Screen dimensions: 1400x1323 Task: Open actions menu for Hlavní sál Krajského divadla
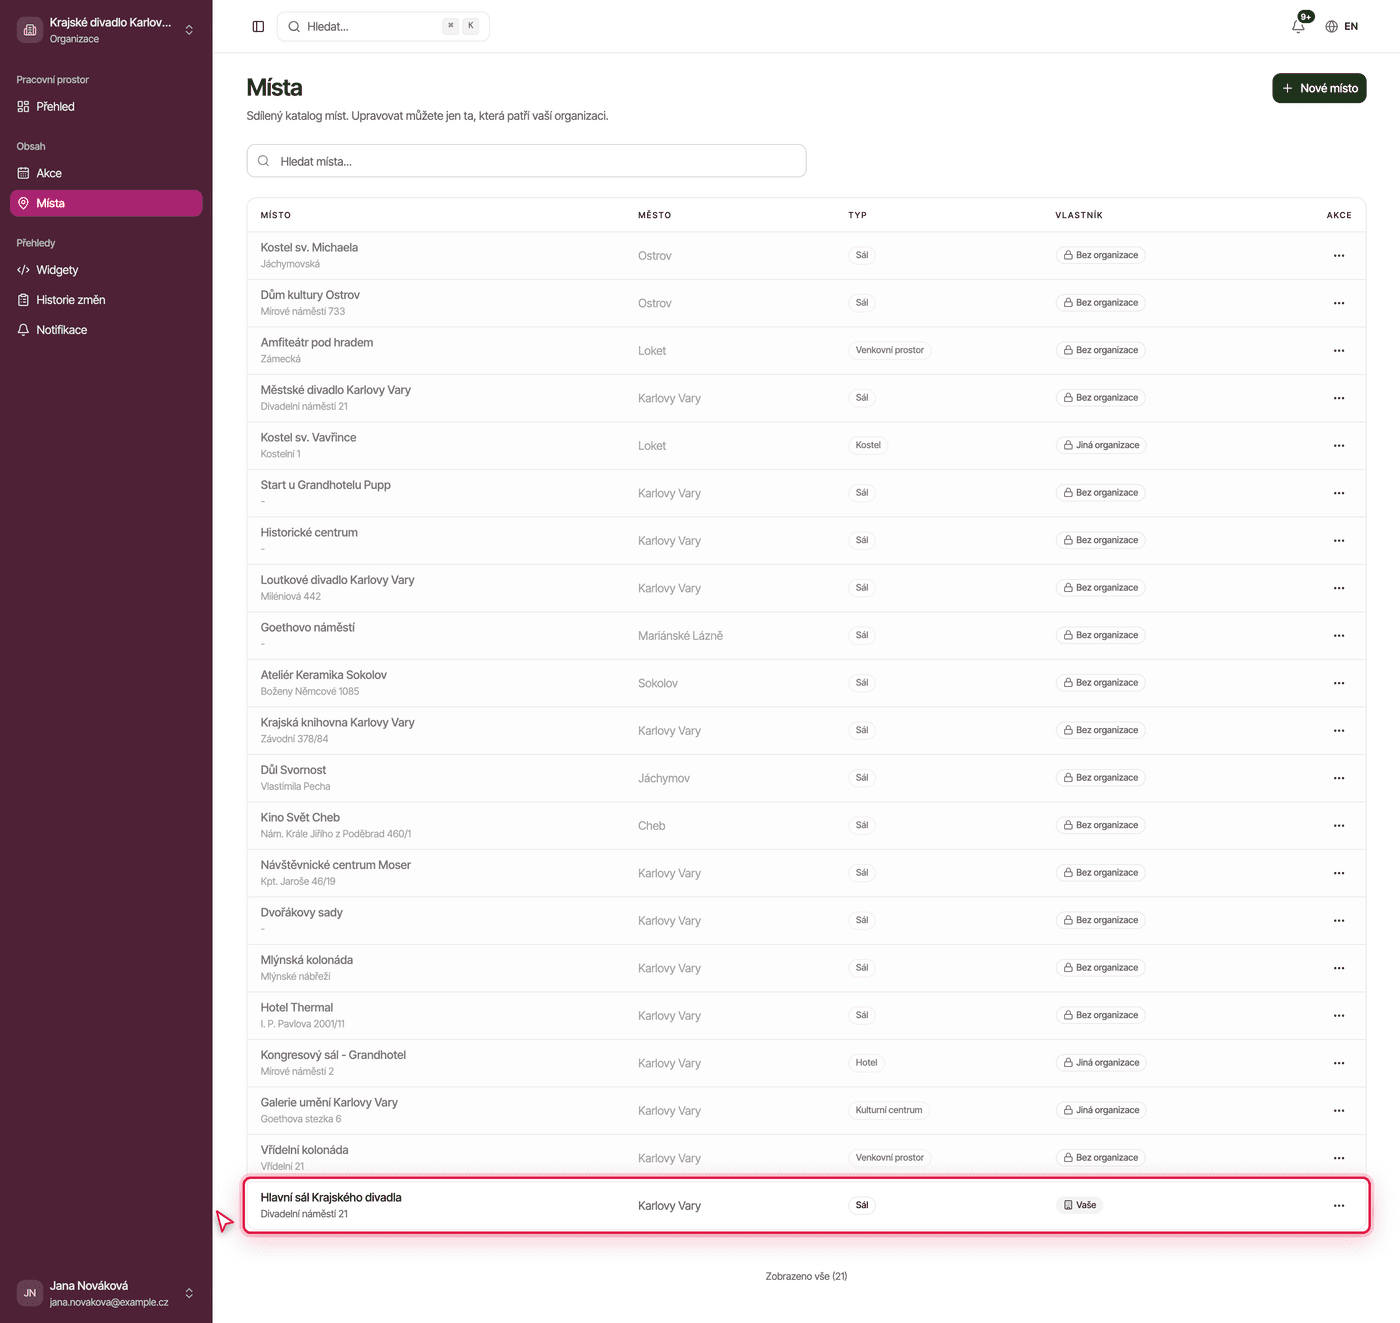[x=1339, y=1206]
